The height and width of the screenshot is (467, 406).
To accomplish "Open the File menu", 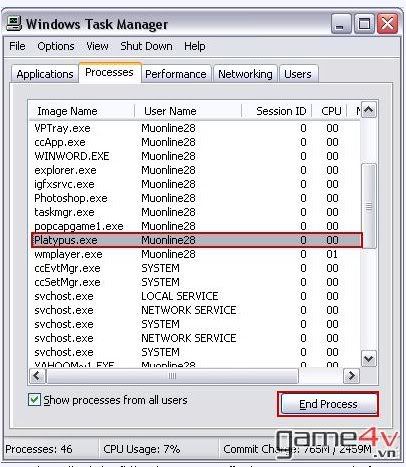I will pos(17,46).
